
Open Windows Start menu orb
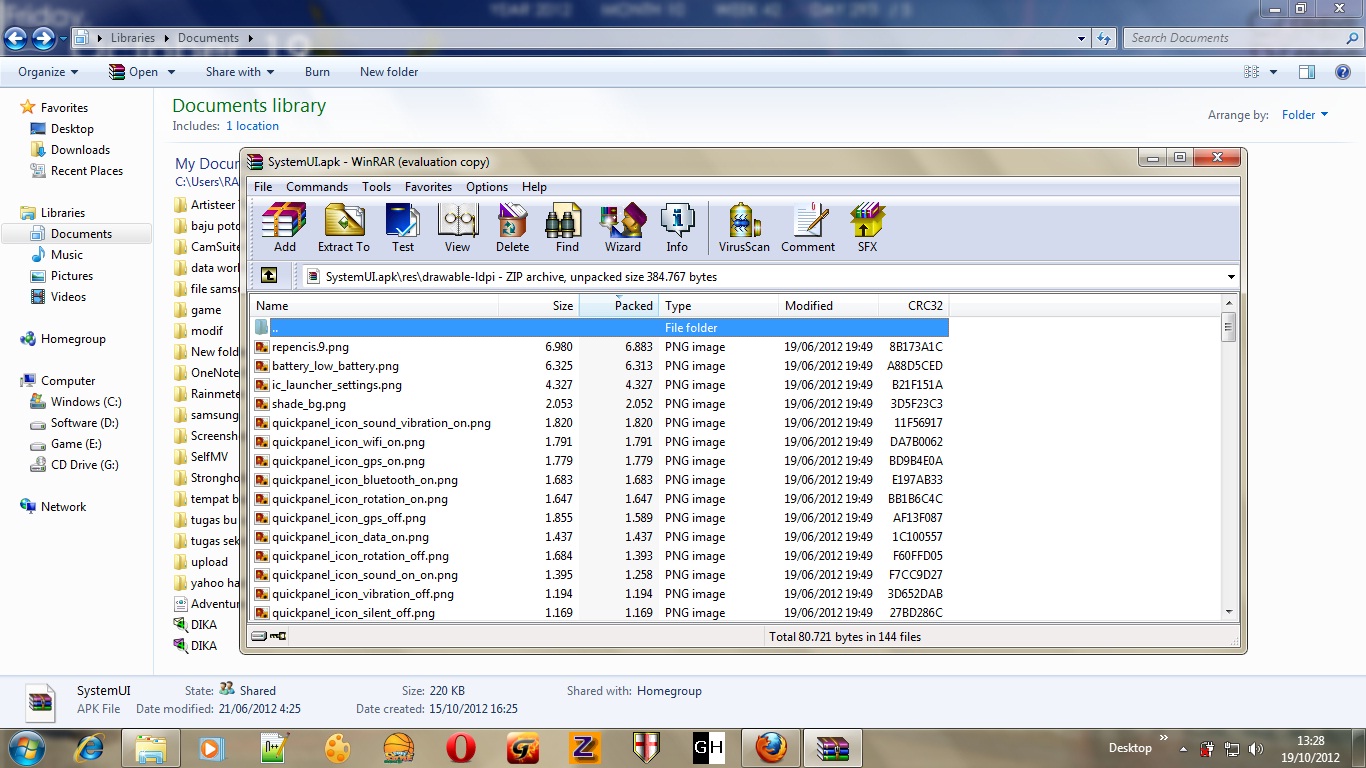click(26, 747)
